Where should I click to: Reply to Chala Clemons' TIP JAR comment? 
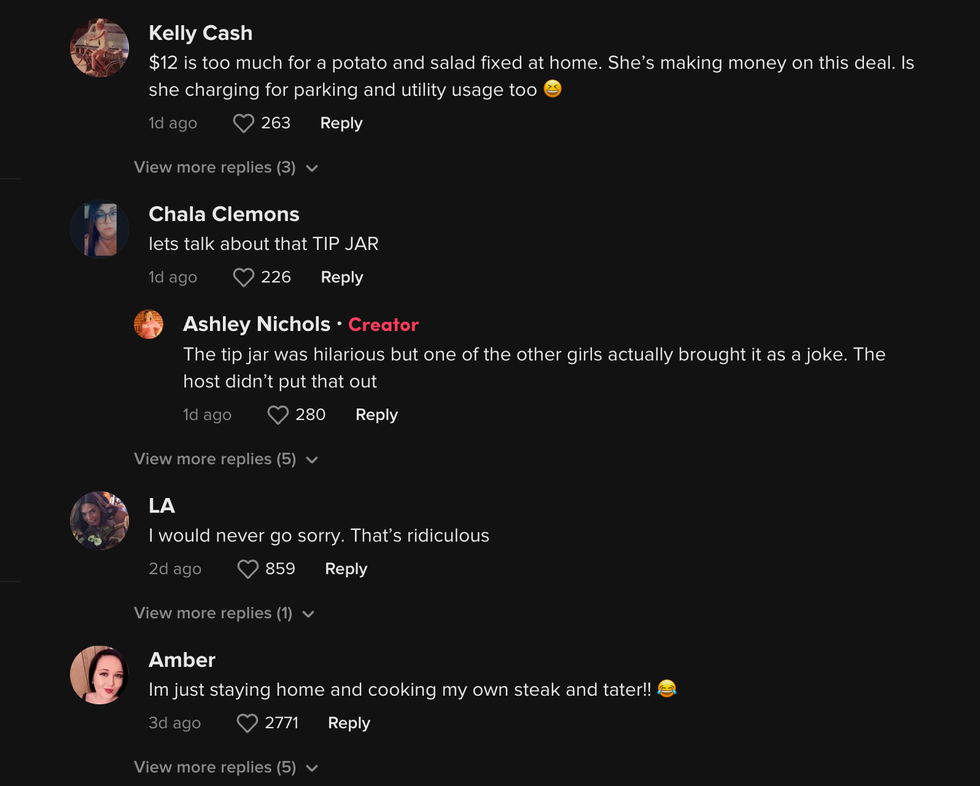tap(341, 277)
